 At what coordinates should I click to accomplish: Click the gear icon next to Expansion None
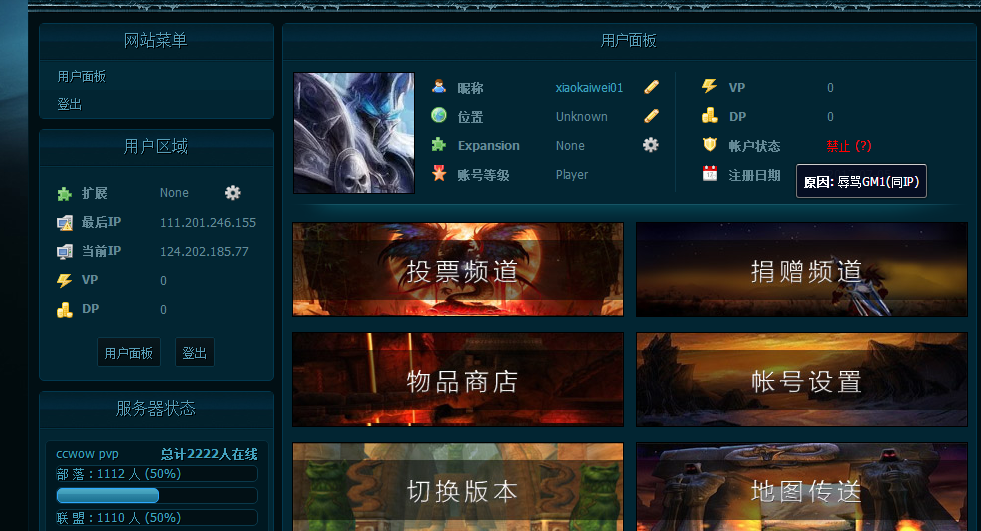651,145
